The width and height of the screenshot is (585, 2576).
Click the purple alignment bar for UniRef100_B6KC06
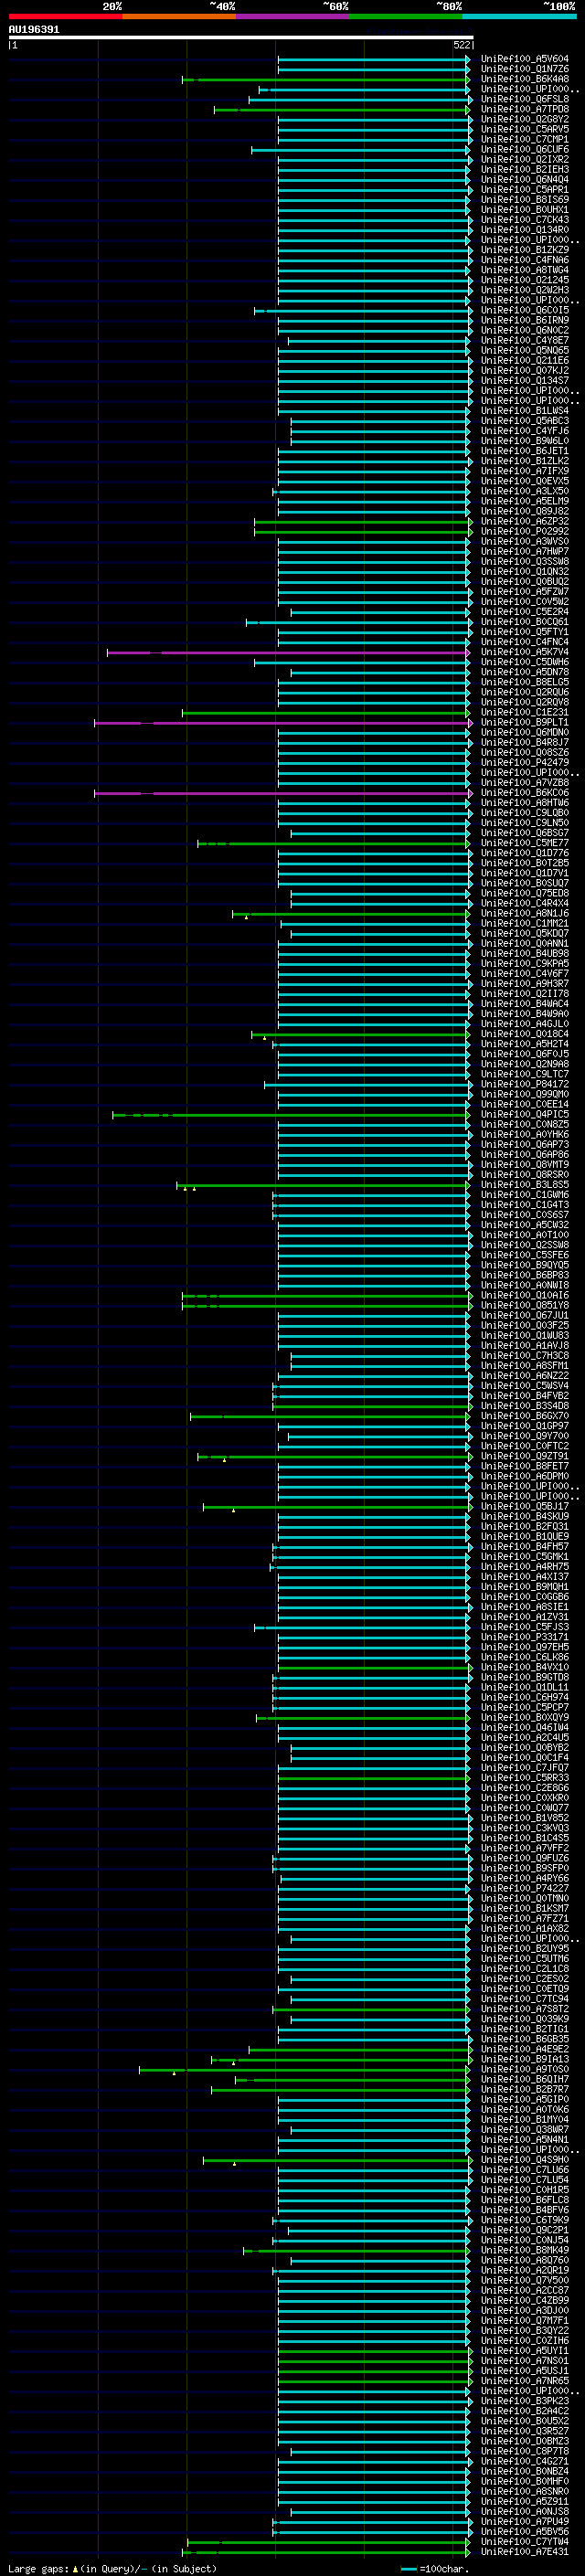[282, 794]
